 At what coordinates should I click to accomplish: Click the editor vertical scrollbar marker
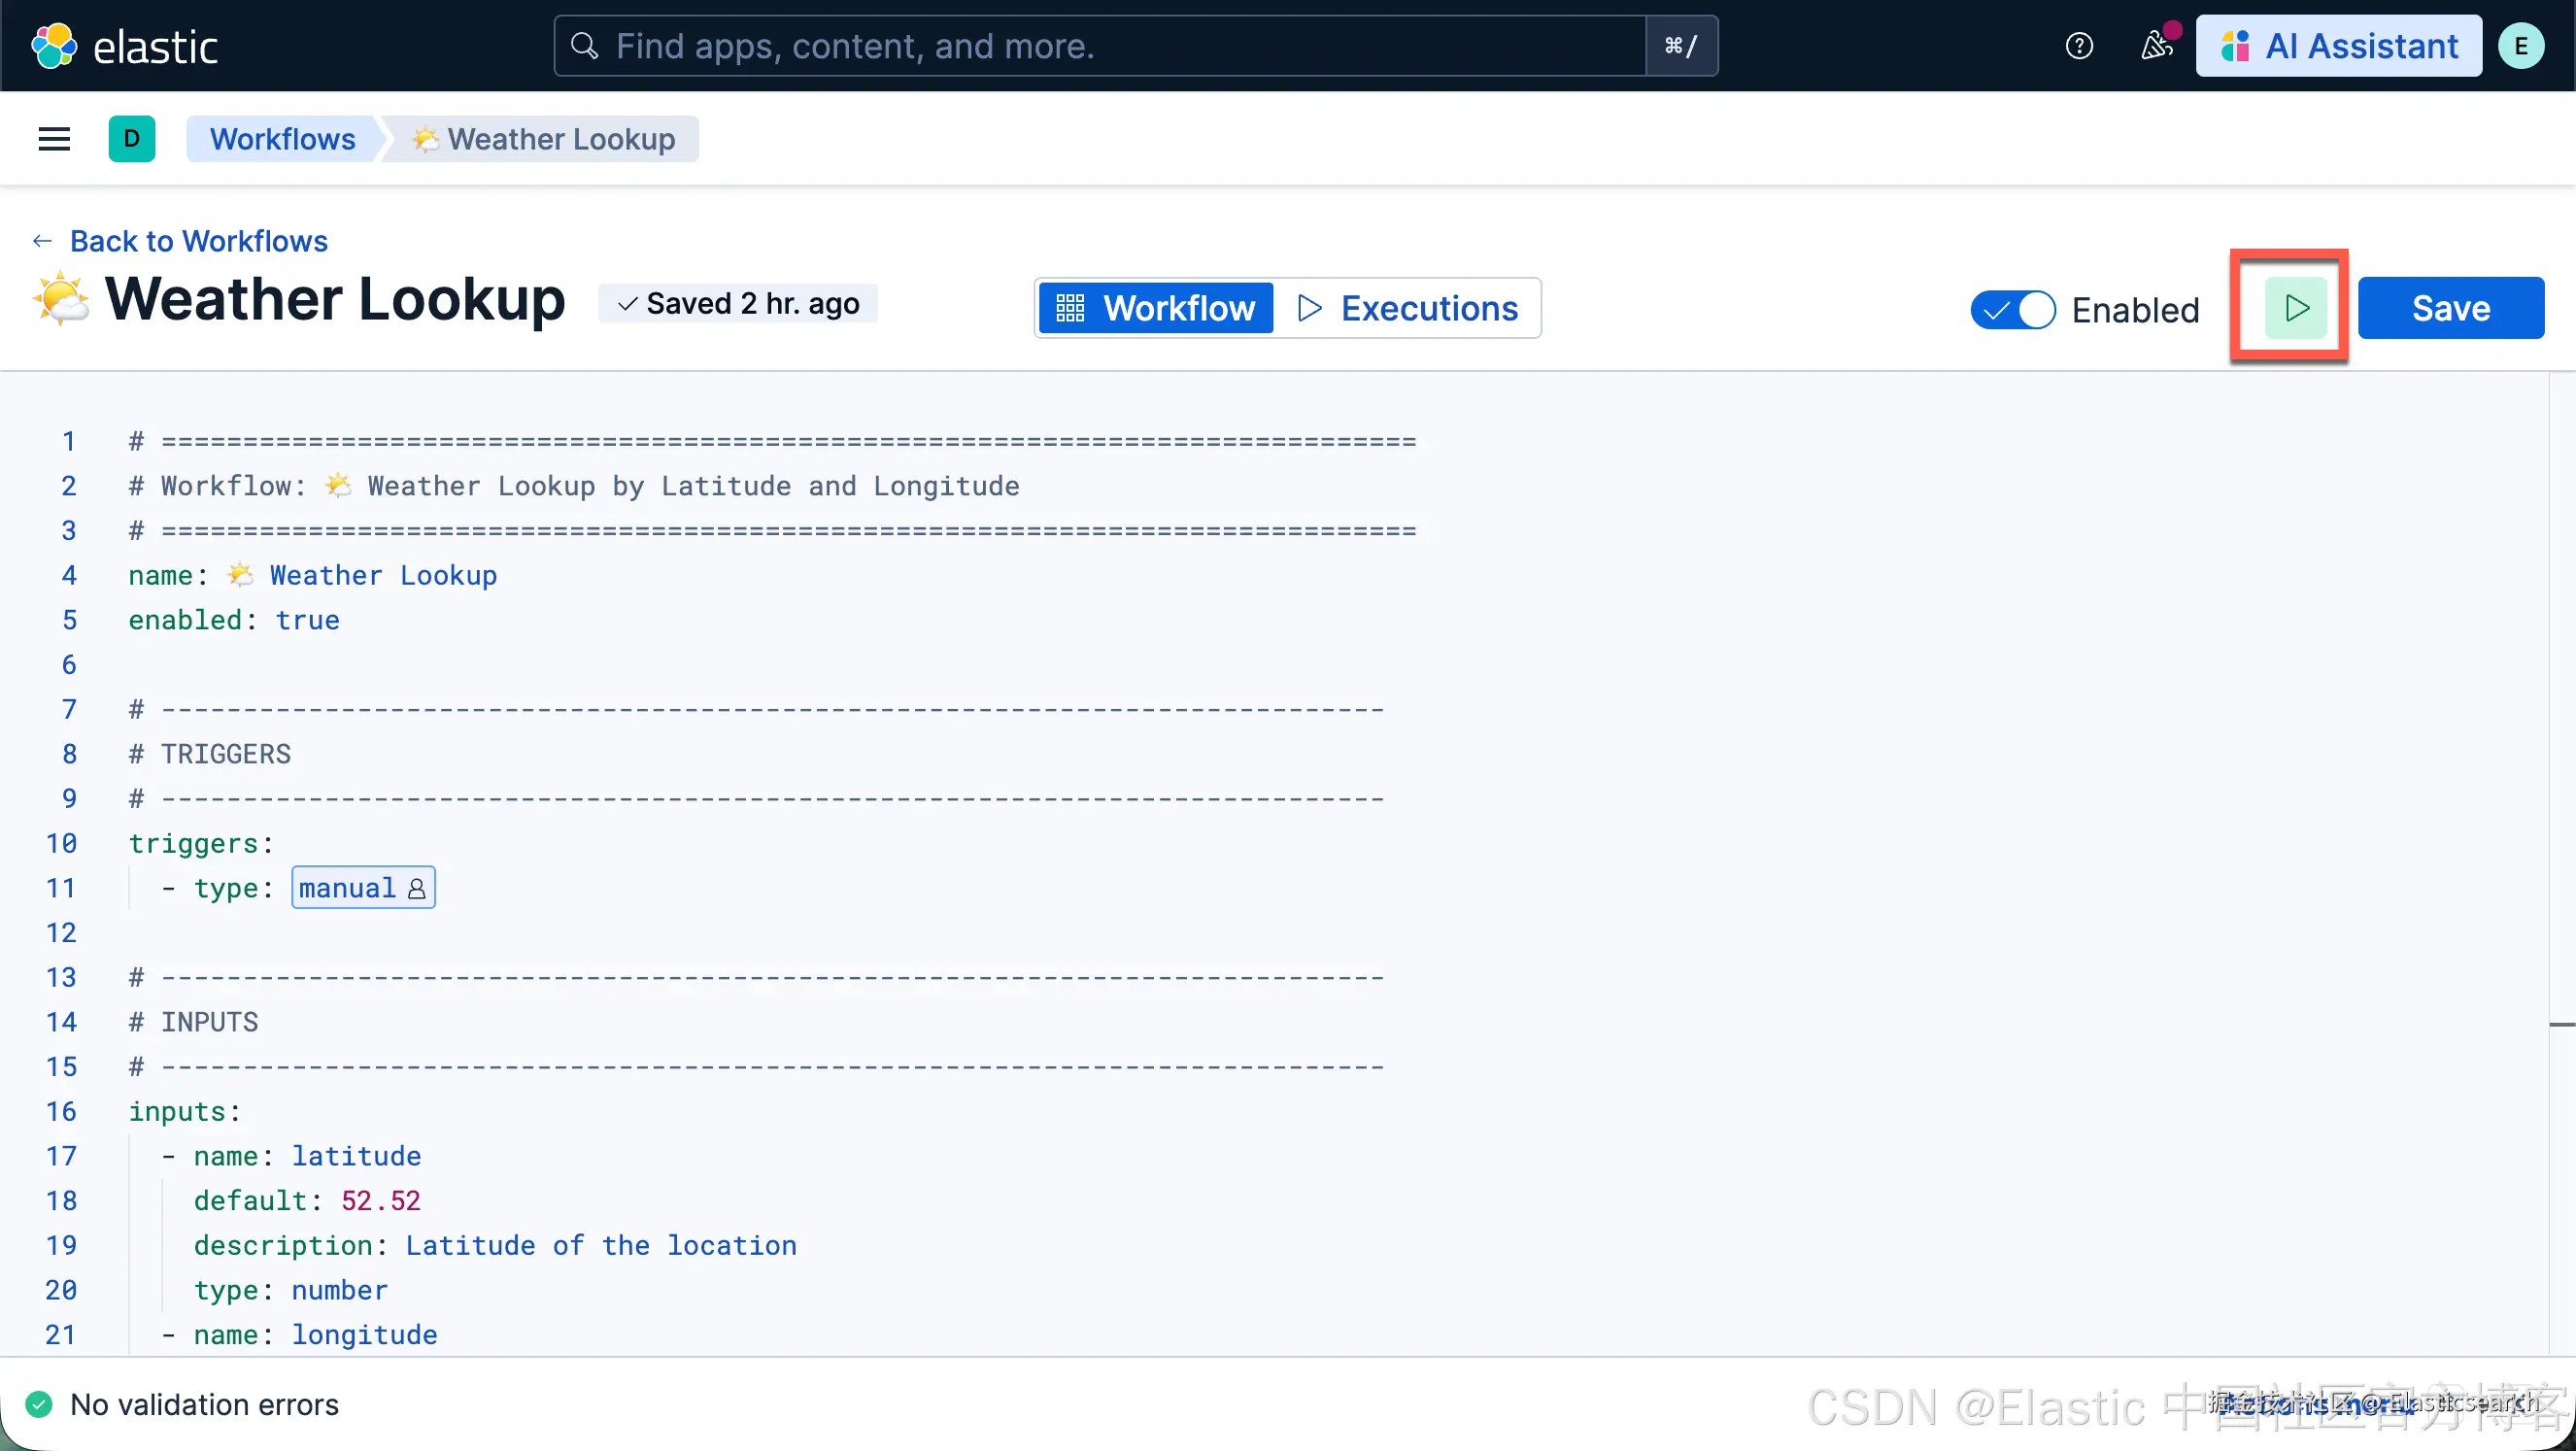tap(2561, 1025)
